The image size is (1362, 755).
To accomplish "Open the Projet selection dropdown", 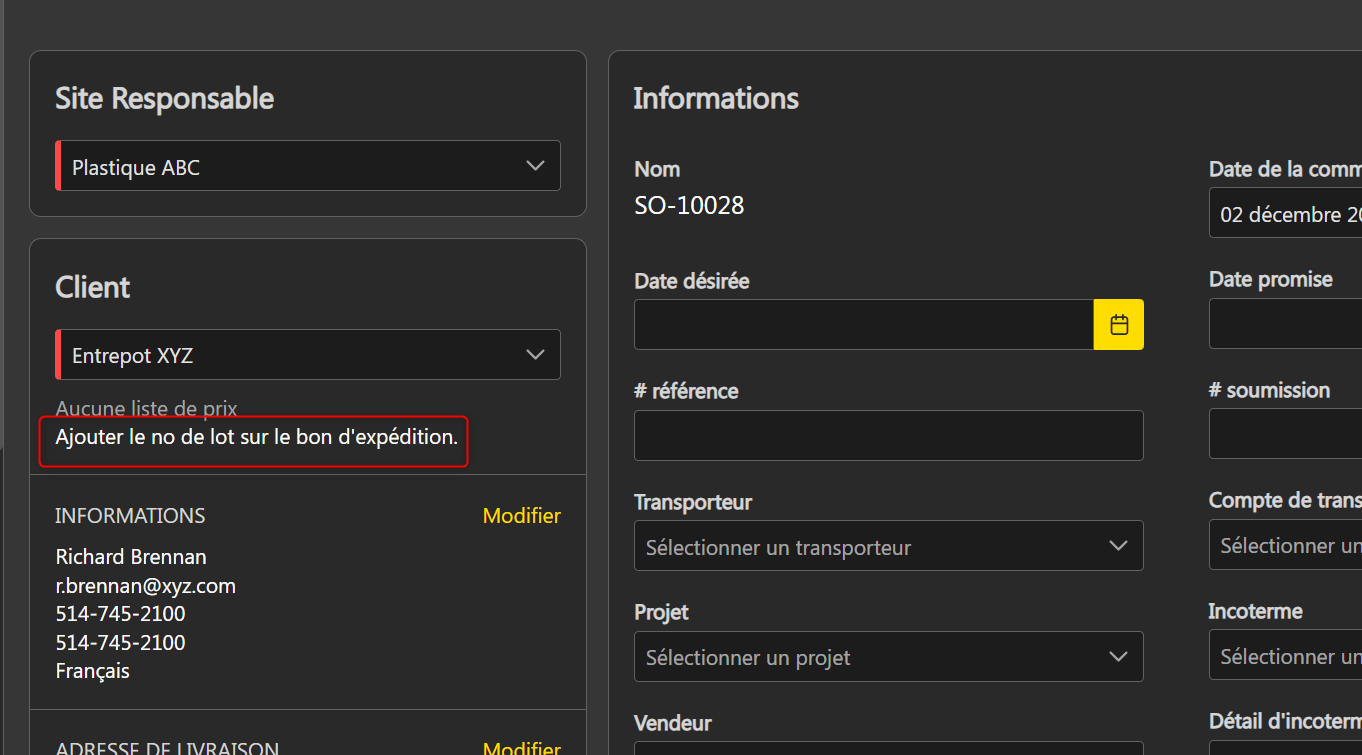I will pos(888,657).
